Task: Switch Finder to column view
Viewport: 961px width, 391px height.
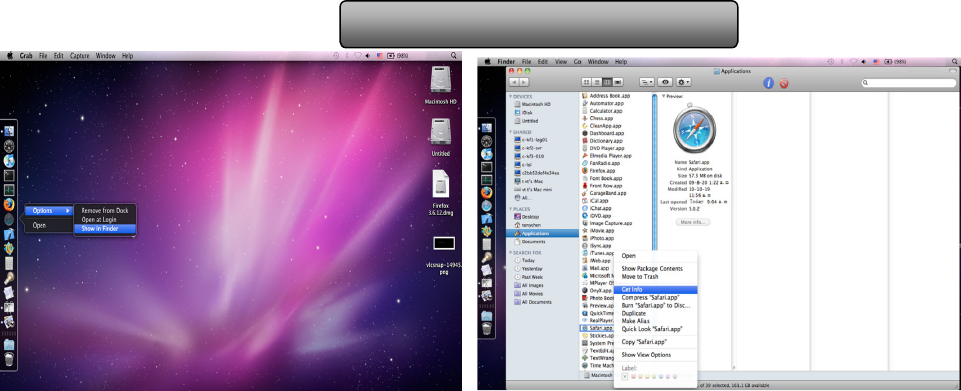Action: pos(606,82)
